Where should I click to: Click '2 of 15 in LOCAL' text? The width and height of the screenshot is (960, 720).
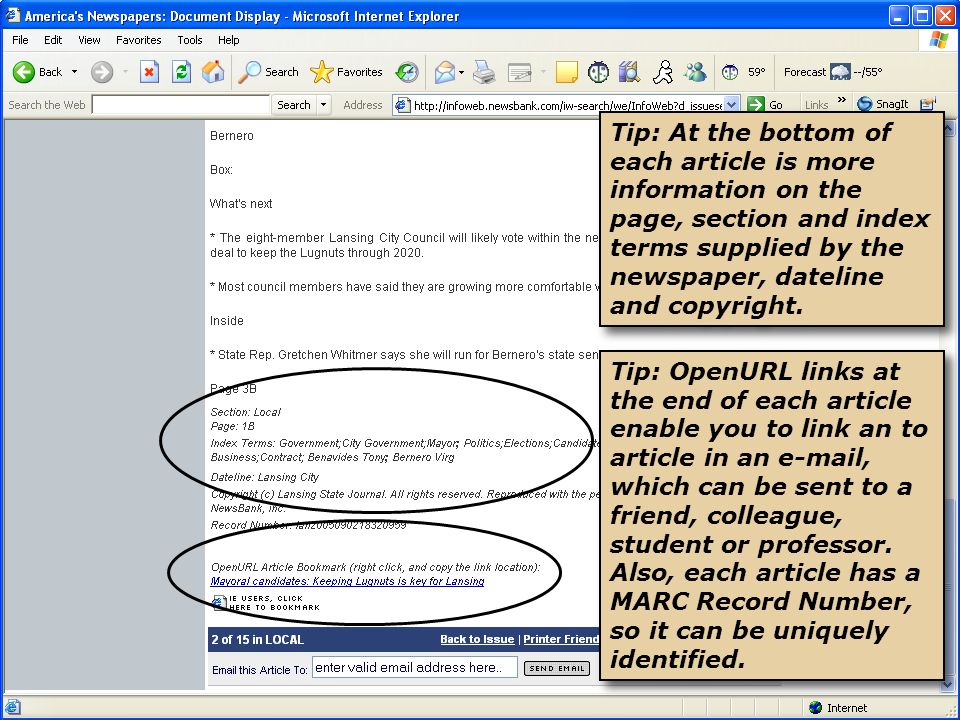pyautogui.click(x=258, y=640)
